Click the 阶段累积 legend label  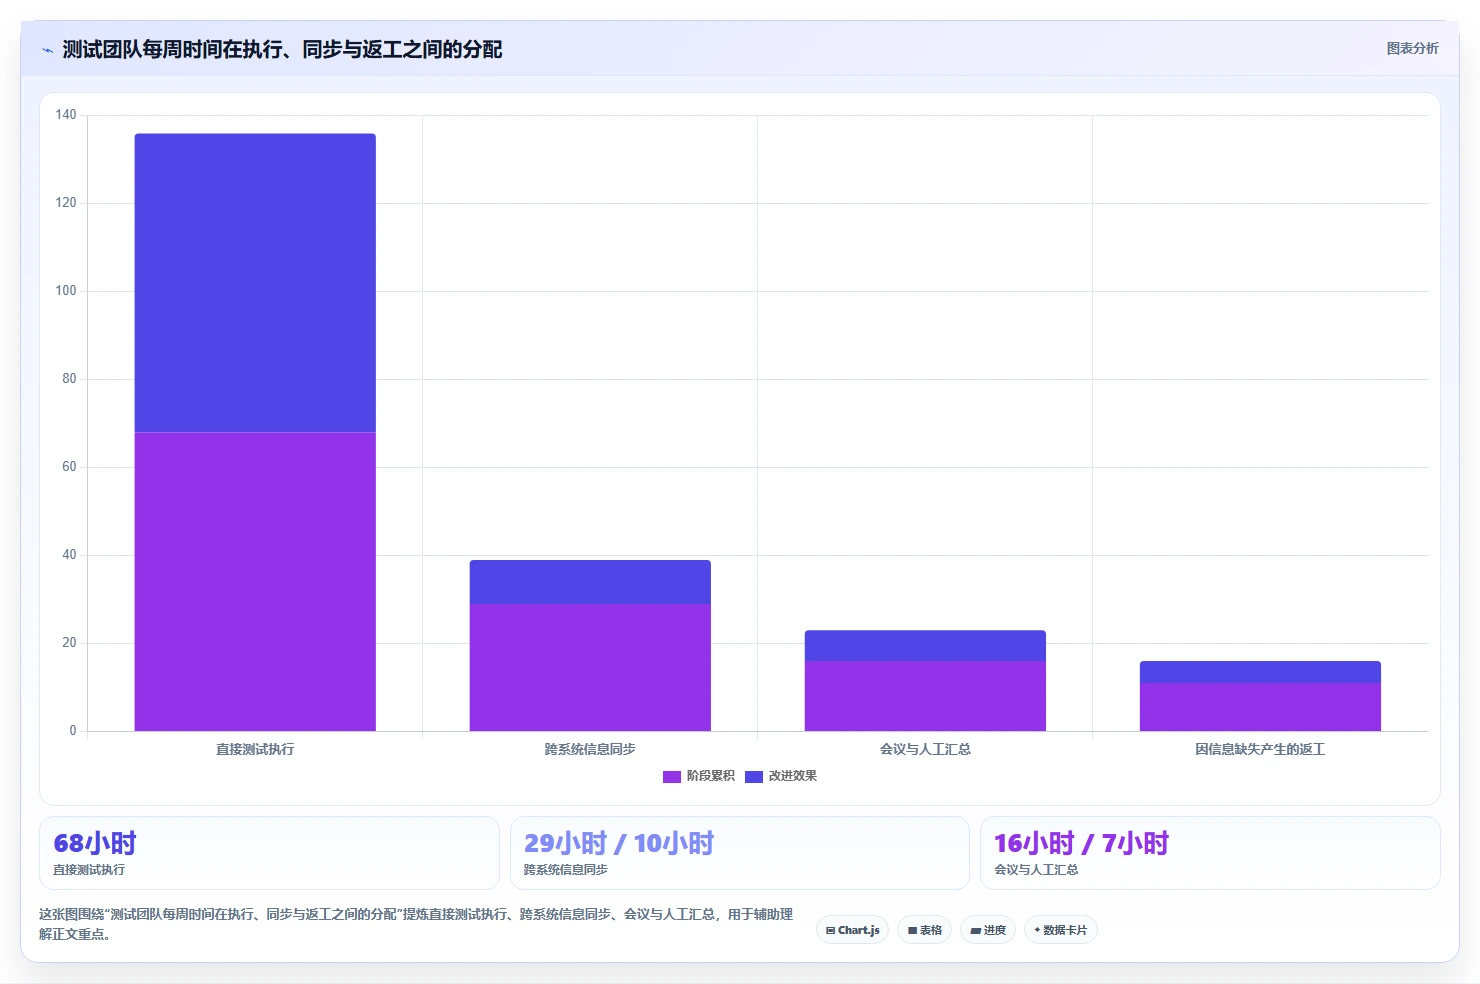point(710,776)
